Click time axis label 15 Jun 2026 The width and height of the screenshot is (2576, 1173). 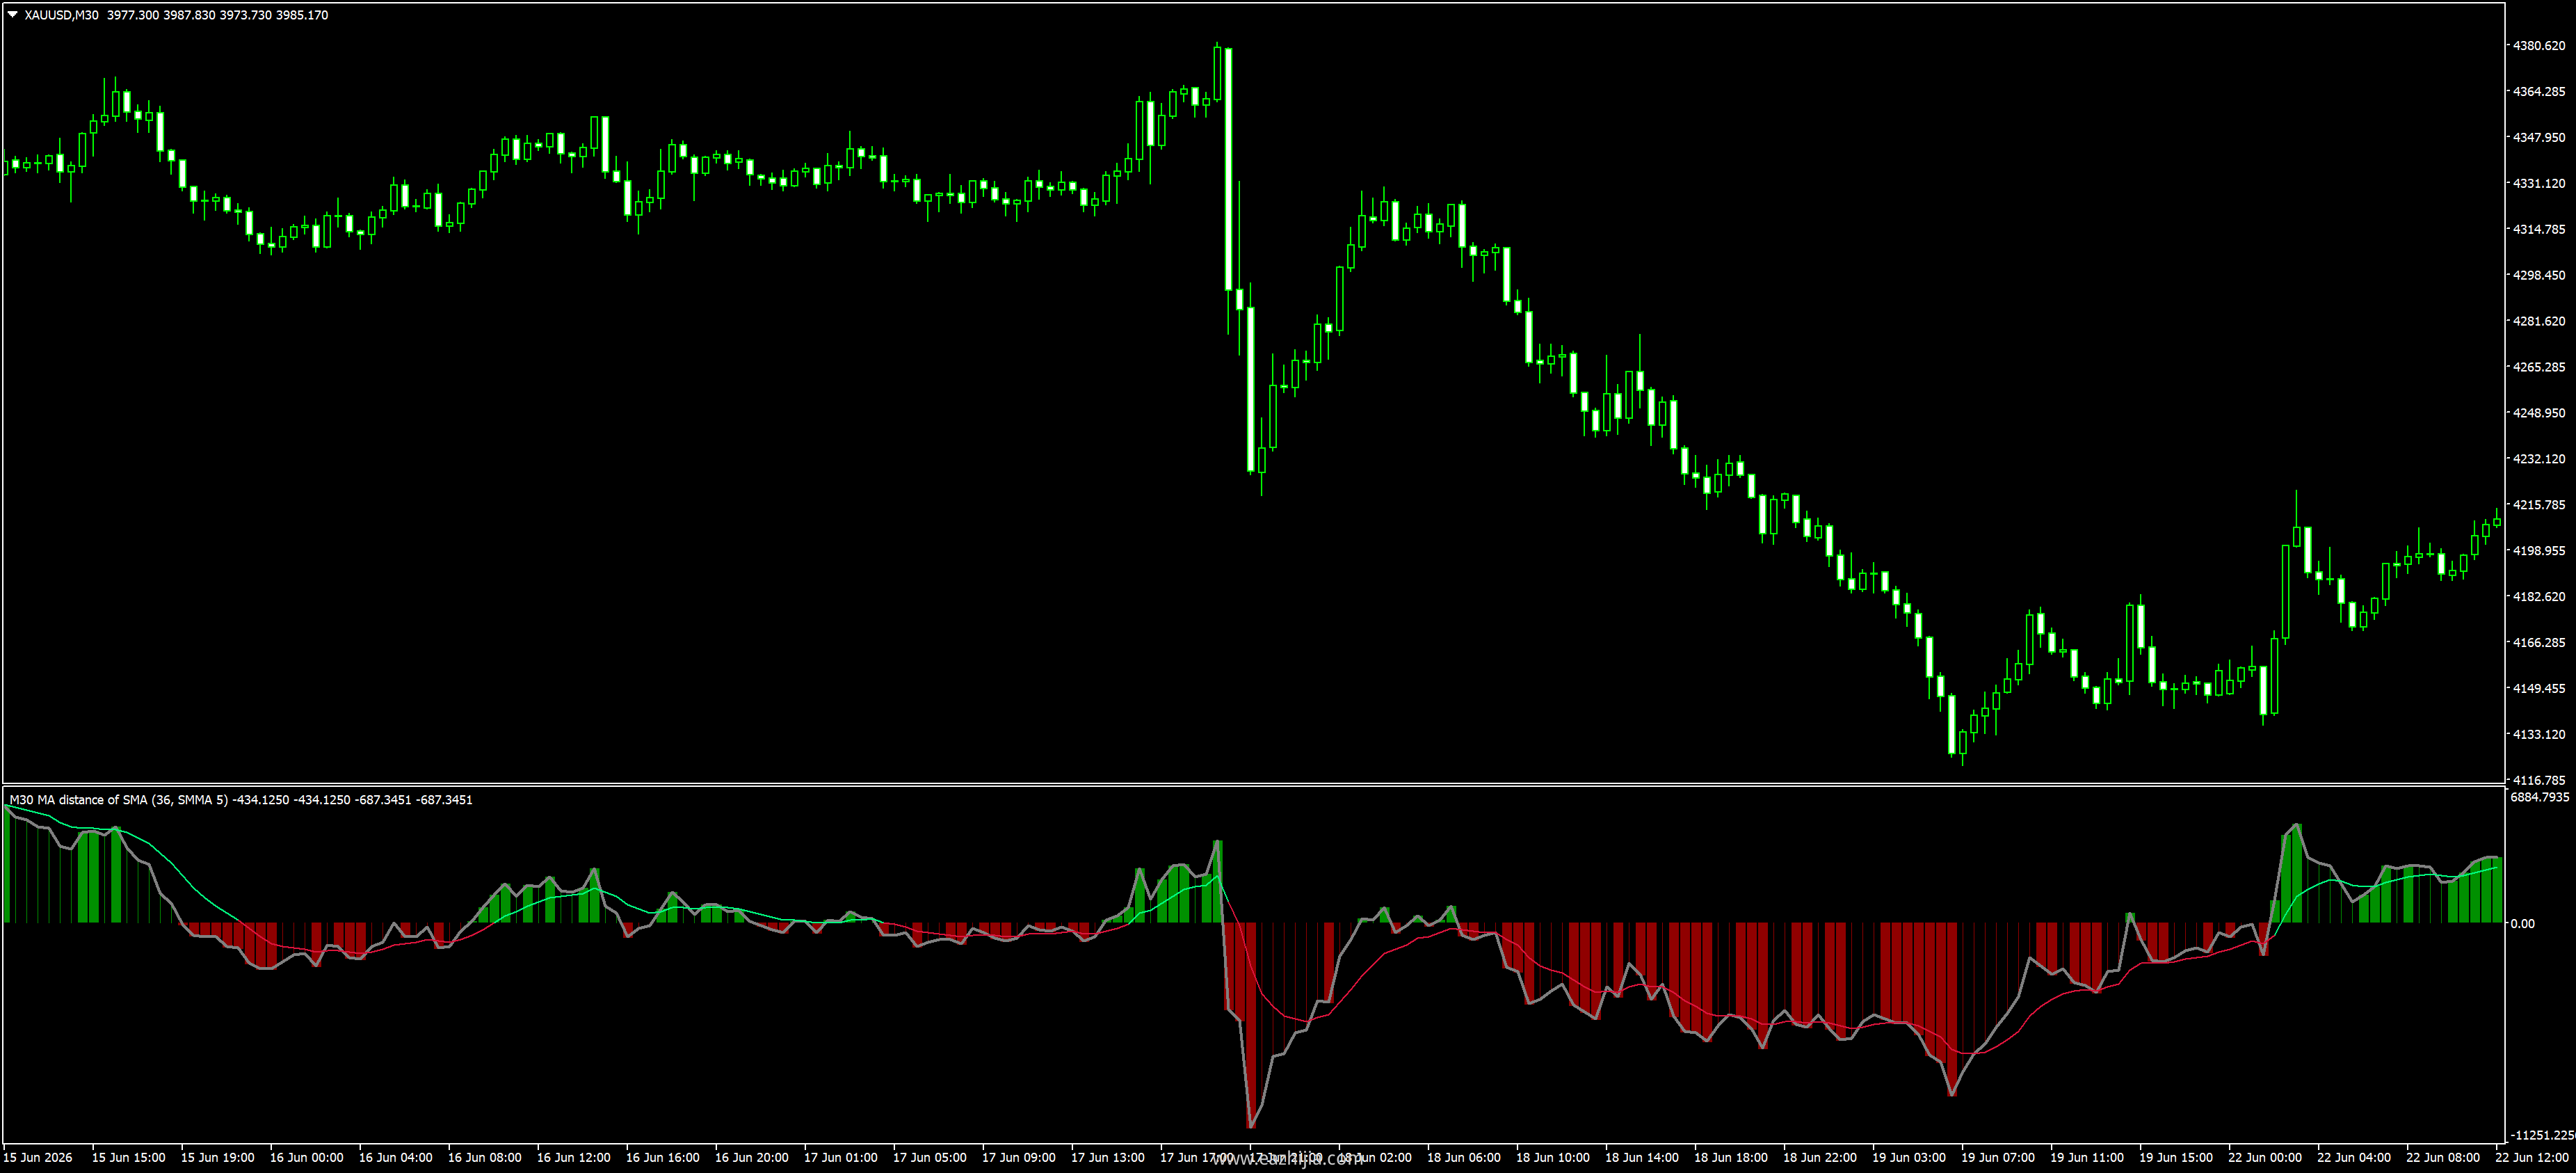(38, 1159)
